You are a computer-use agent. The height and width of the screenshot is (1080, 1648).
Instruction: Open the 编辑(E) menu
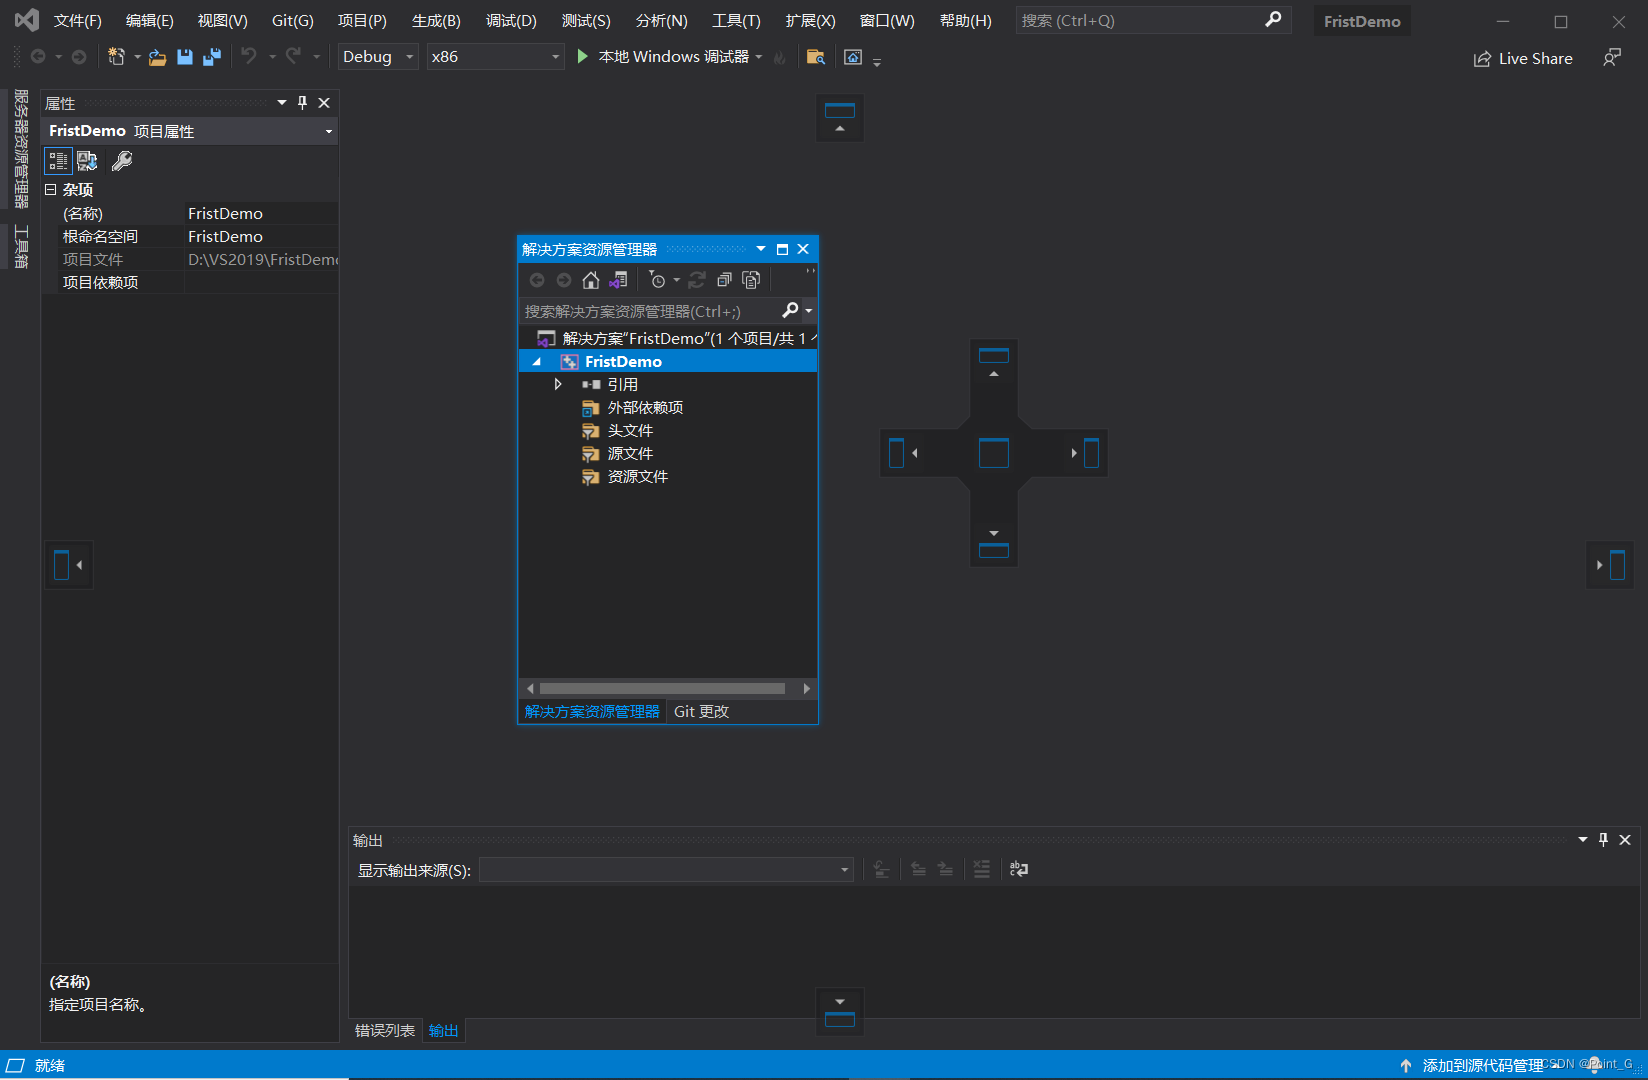(x=150, y=21)
